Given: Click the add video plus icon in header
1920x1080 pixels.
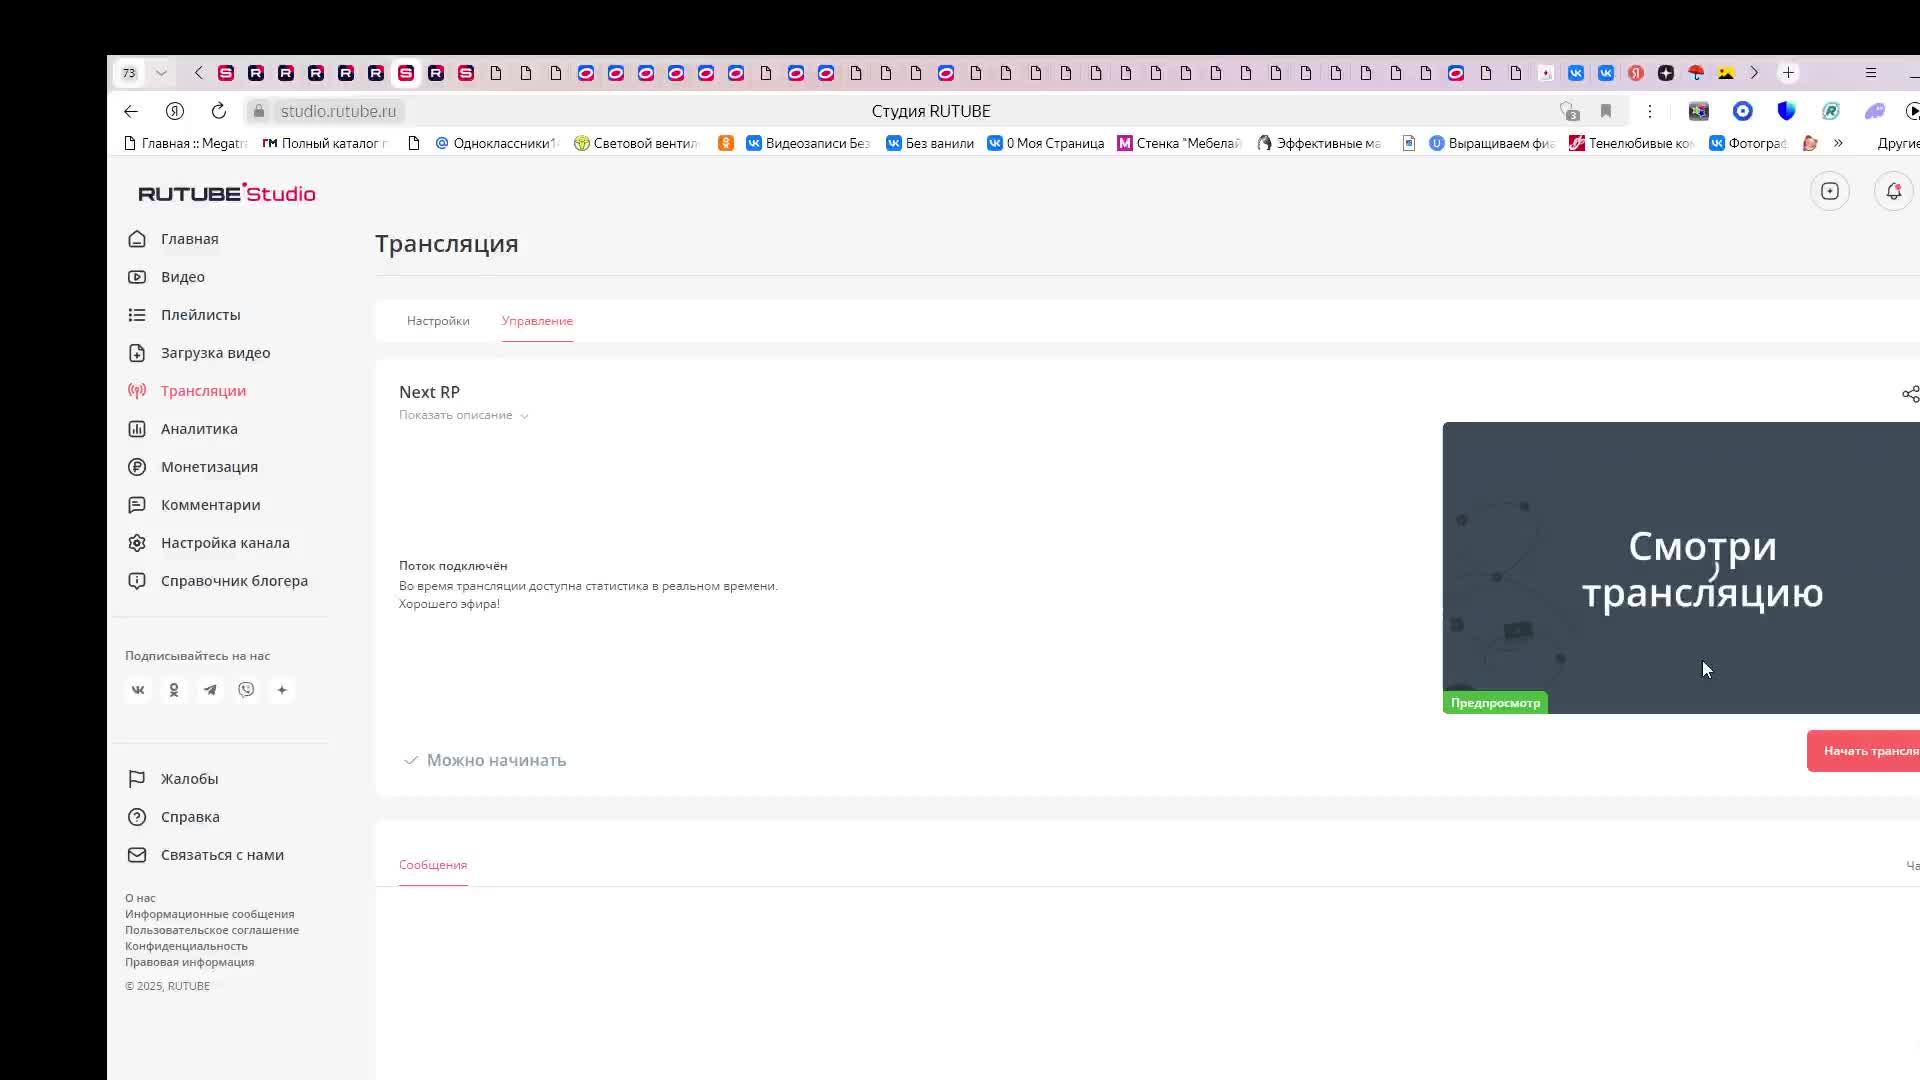Looking at the screenshot, I should tap(1829, 191).
